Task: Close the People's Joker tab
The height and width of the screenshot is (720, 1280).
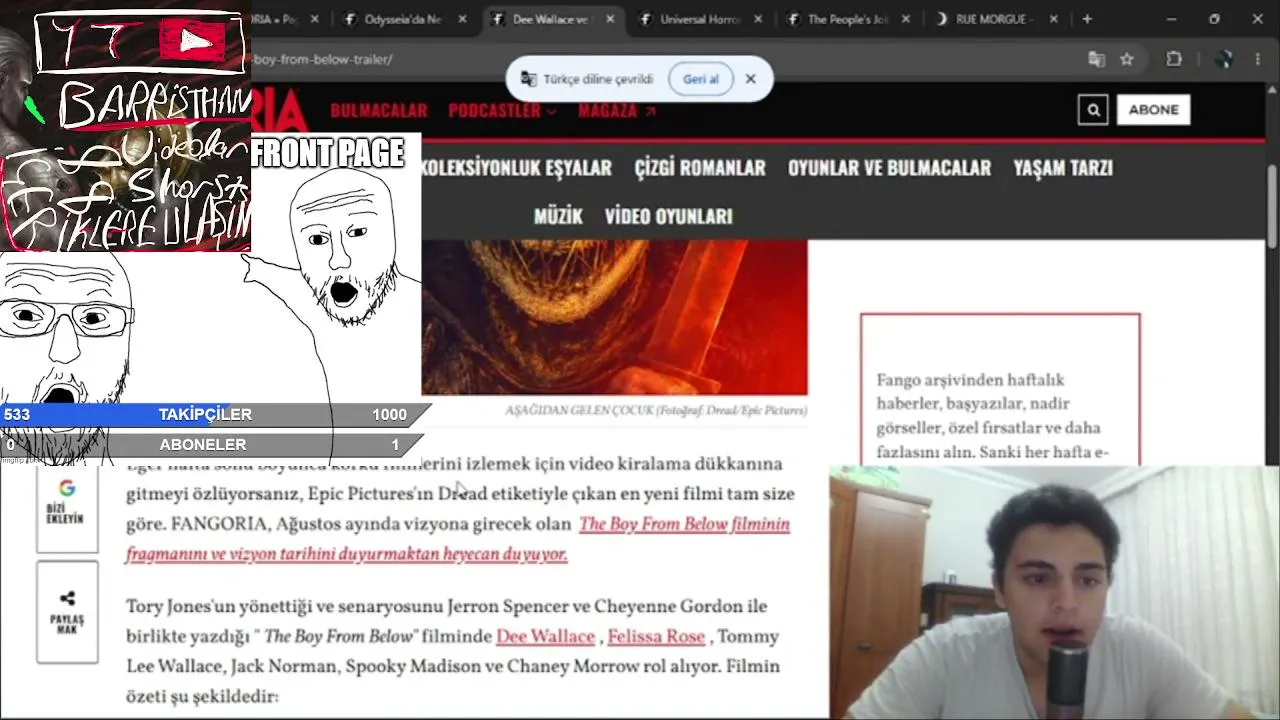Action: coord(906,19)
